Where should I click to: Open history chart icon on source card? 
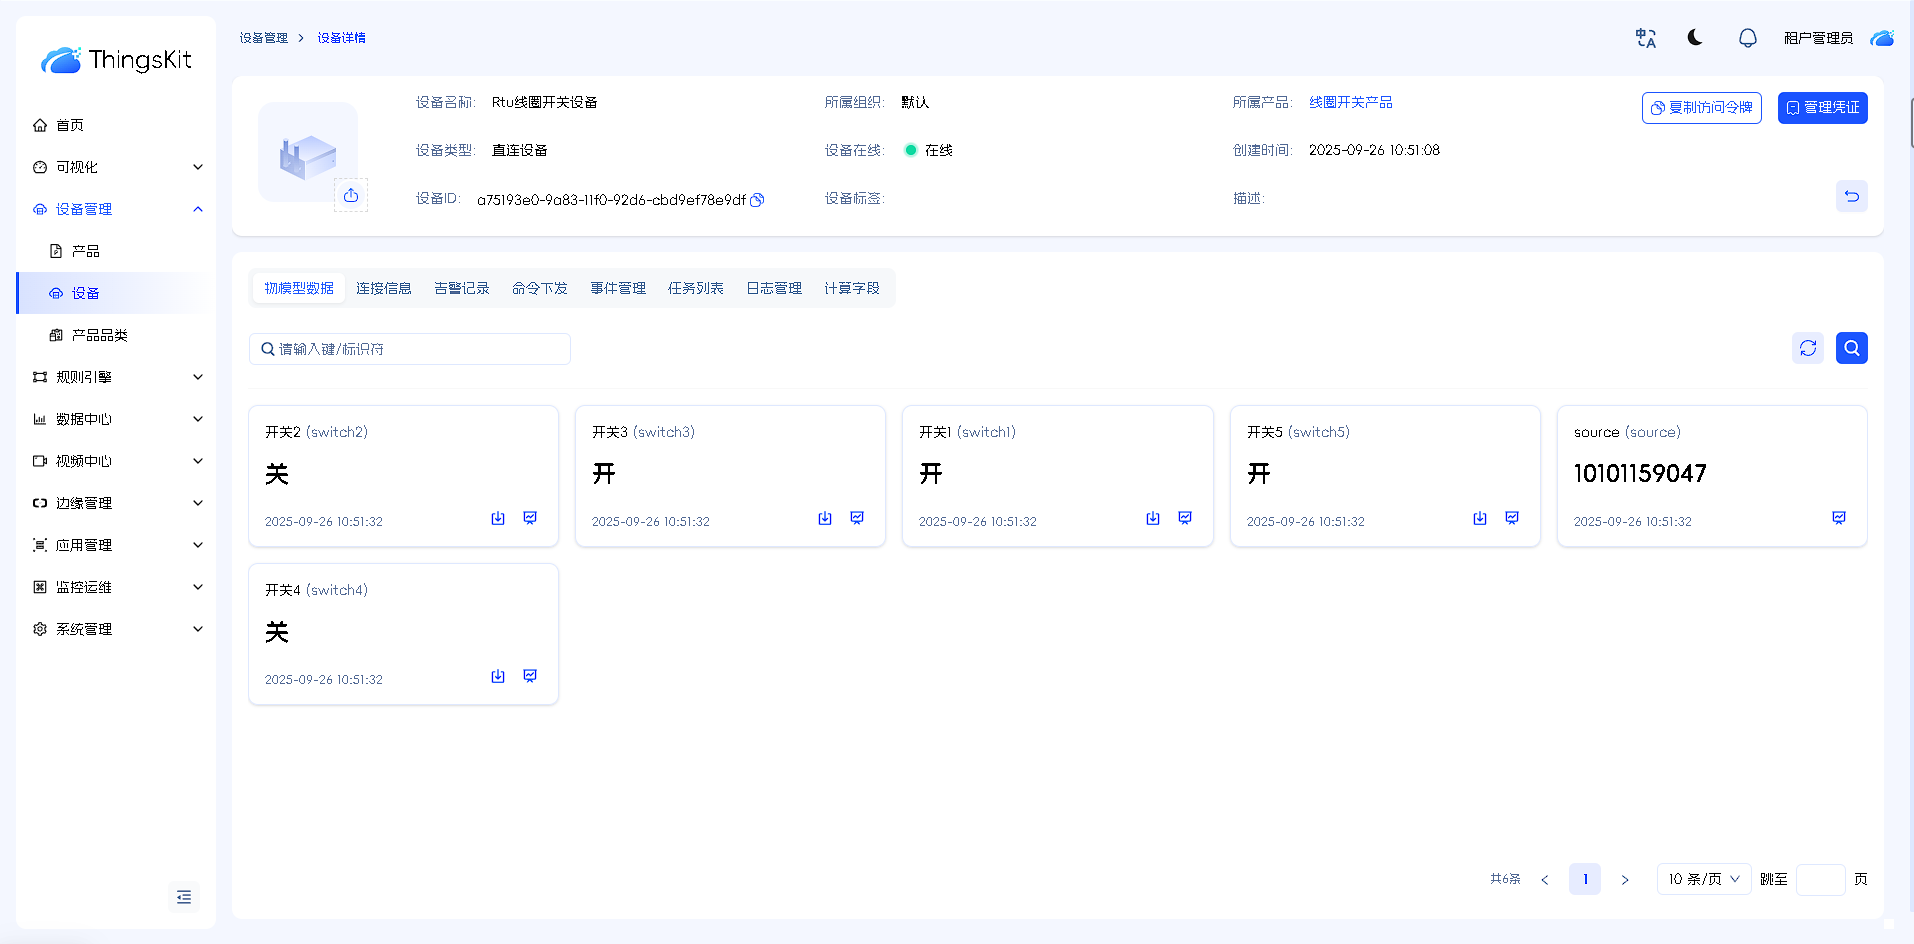click(x=1838, y=518)
